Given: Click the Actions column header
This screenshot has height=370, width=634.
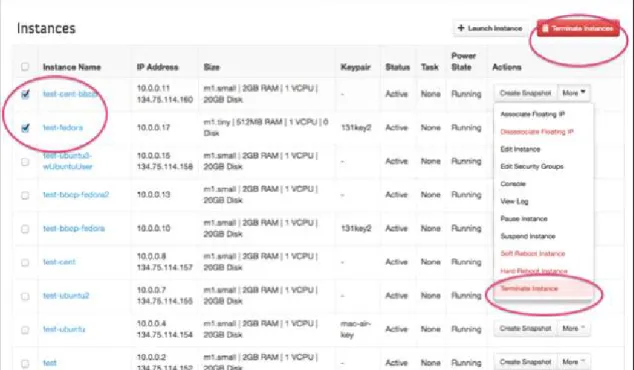Looking at the screenshot, I should click(x=507, y=67).
